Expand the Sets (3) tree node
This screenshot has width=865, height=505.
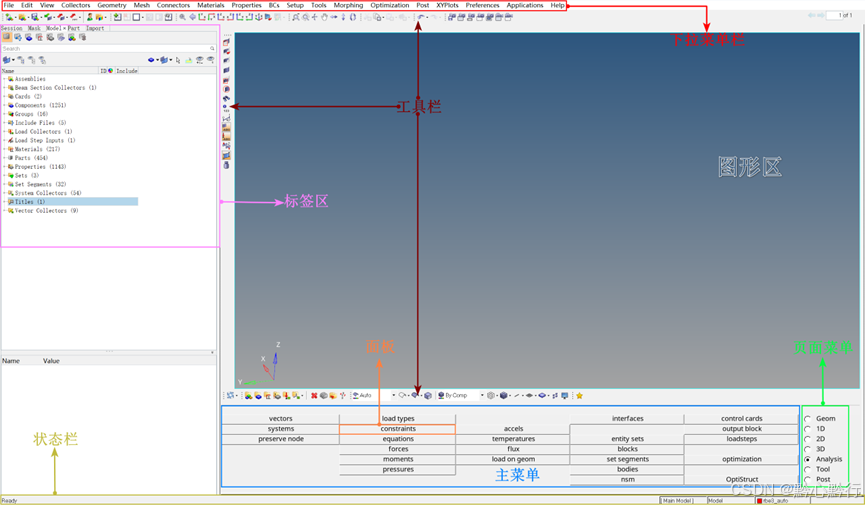click(x=4, y=176)
